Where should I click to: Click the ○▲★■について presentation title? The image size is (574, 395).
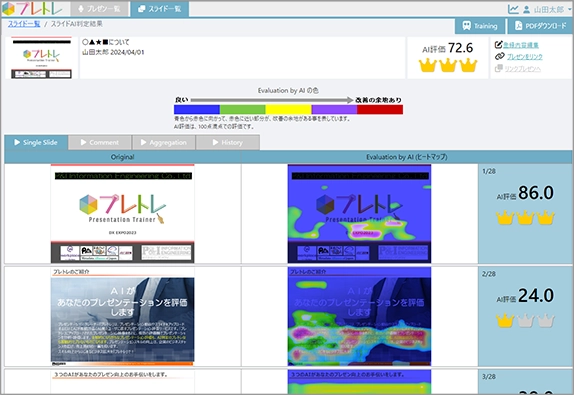[105, 42]
